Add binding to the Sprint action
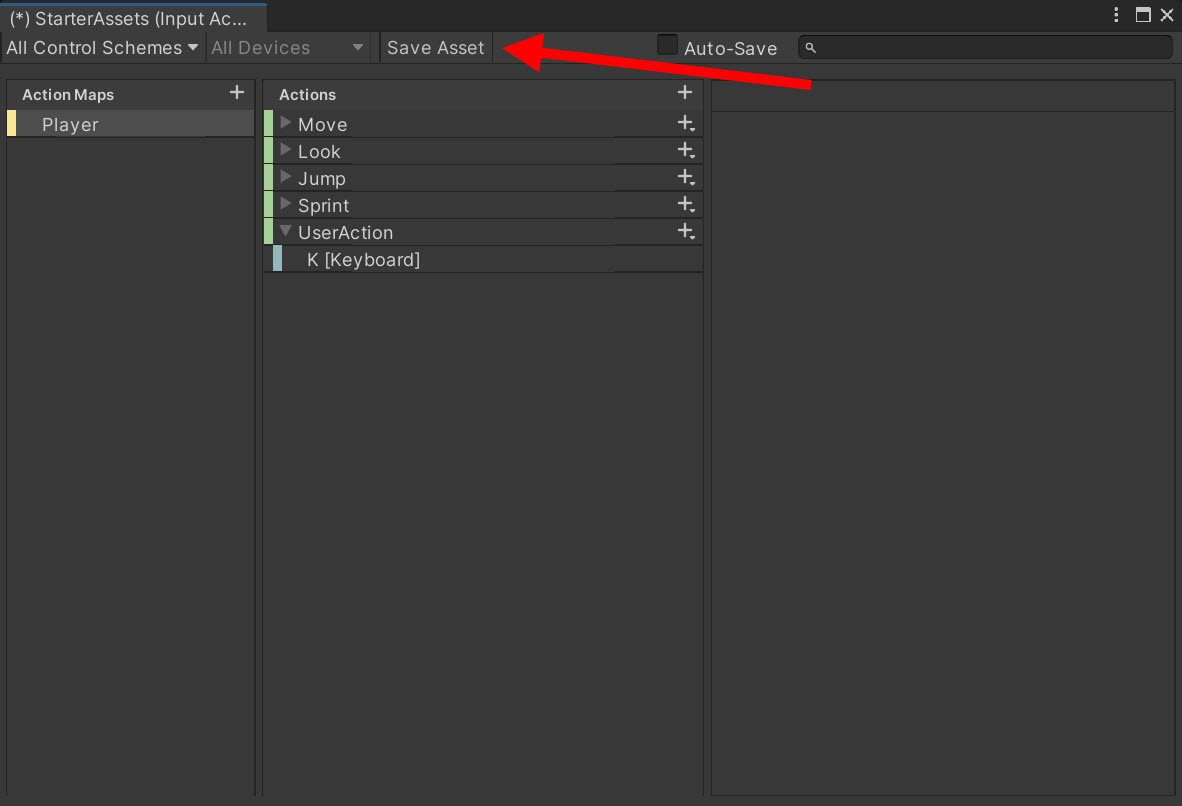The image size is (1182, 806). (x=686, y=204)
